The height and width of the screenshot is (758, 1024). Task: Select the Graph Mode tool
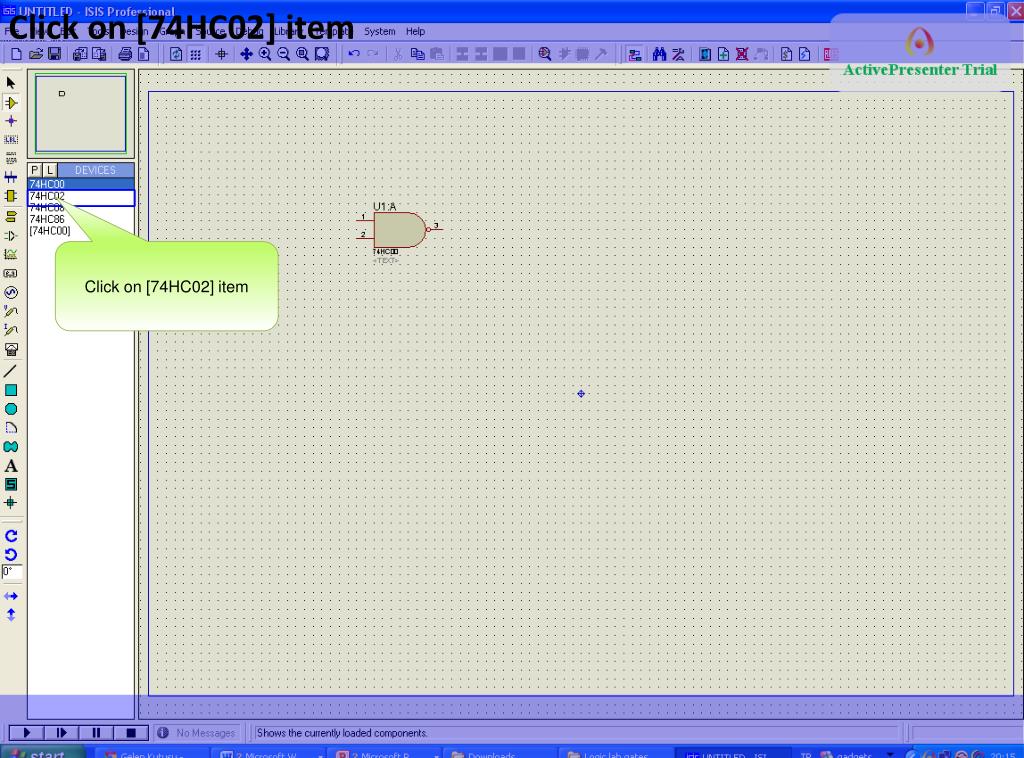point(10,255)
